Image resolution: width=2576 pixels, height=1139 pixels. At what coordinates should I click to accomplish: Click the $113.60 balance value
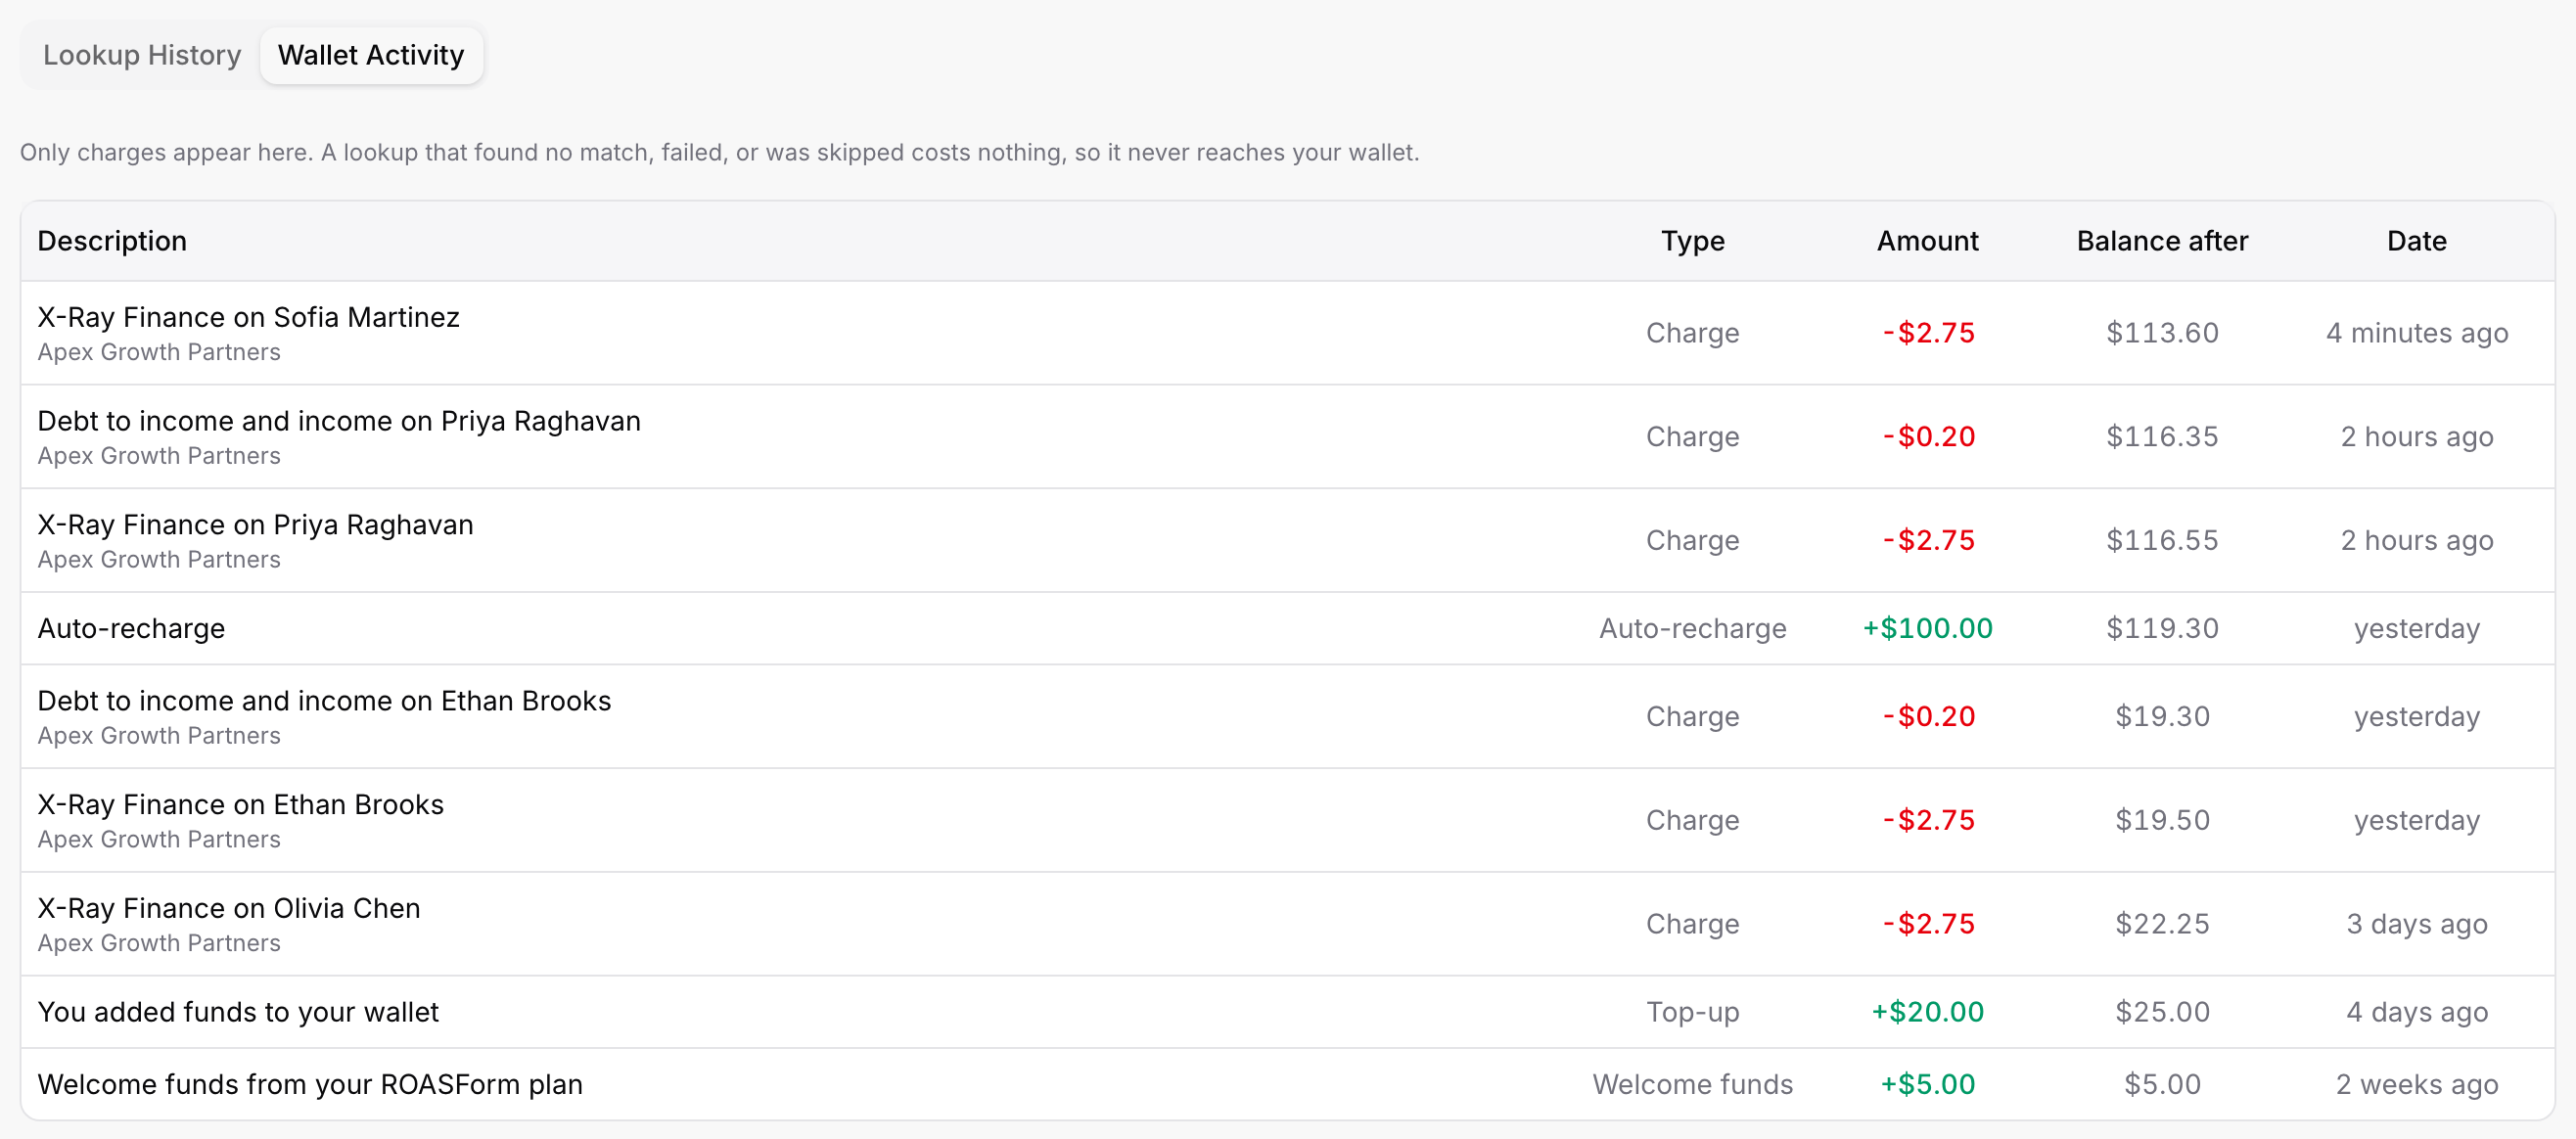pyautogui.click(x=2162, y=333)
